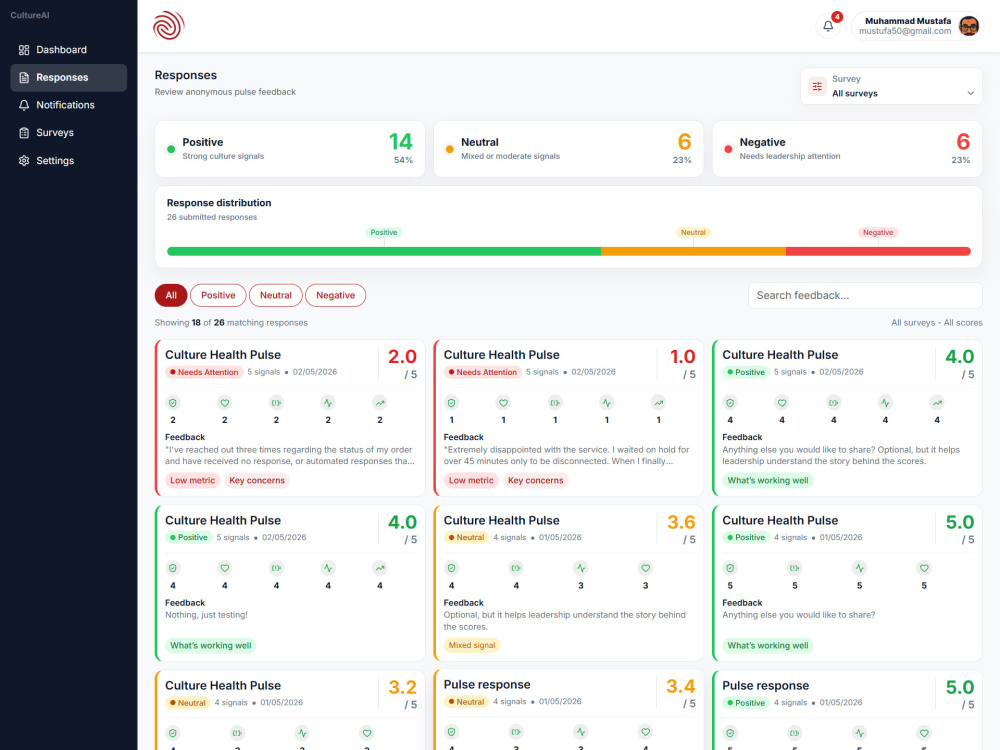Open Settings in the sidebar
The width and height of the screenshot is (1000, 750).
pyautogui.click(x=68, y=161)
